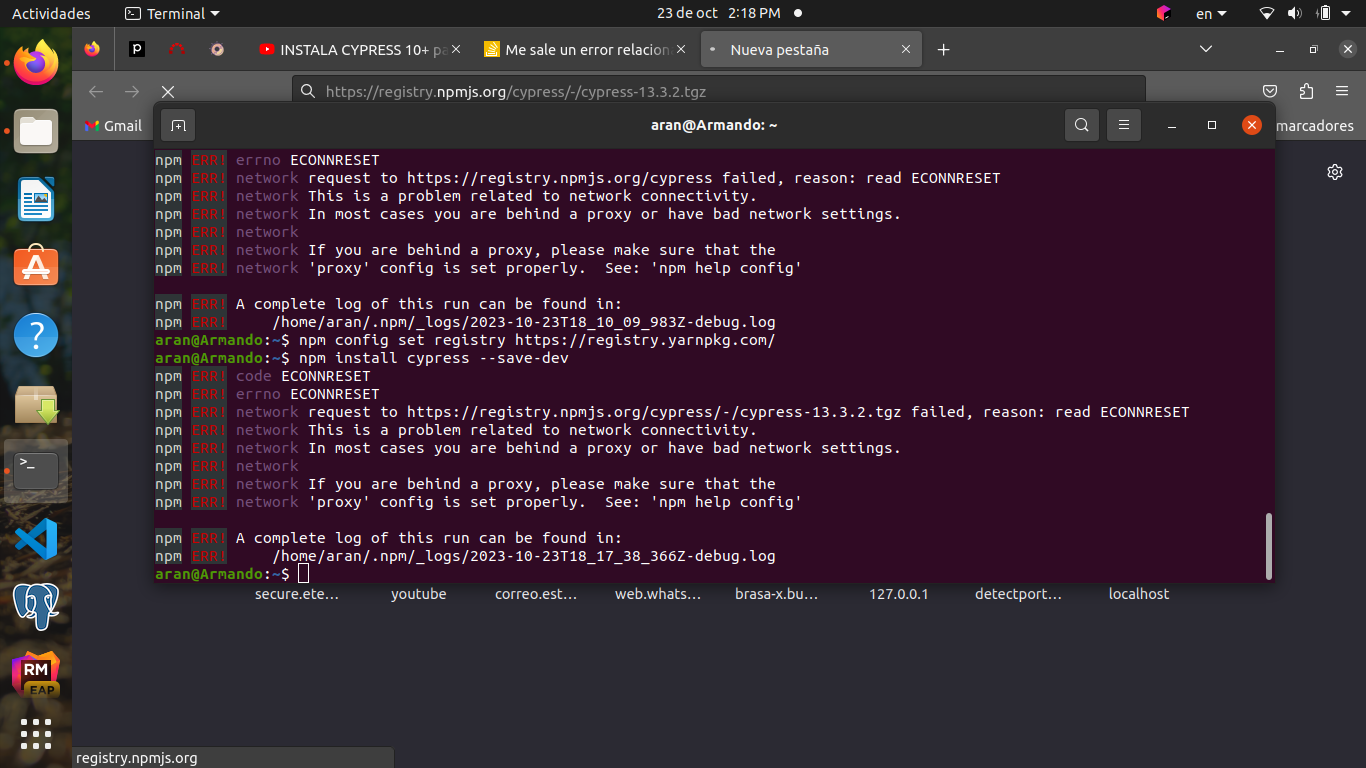Select the pinned P tab in Firefox

pos(137,49)
